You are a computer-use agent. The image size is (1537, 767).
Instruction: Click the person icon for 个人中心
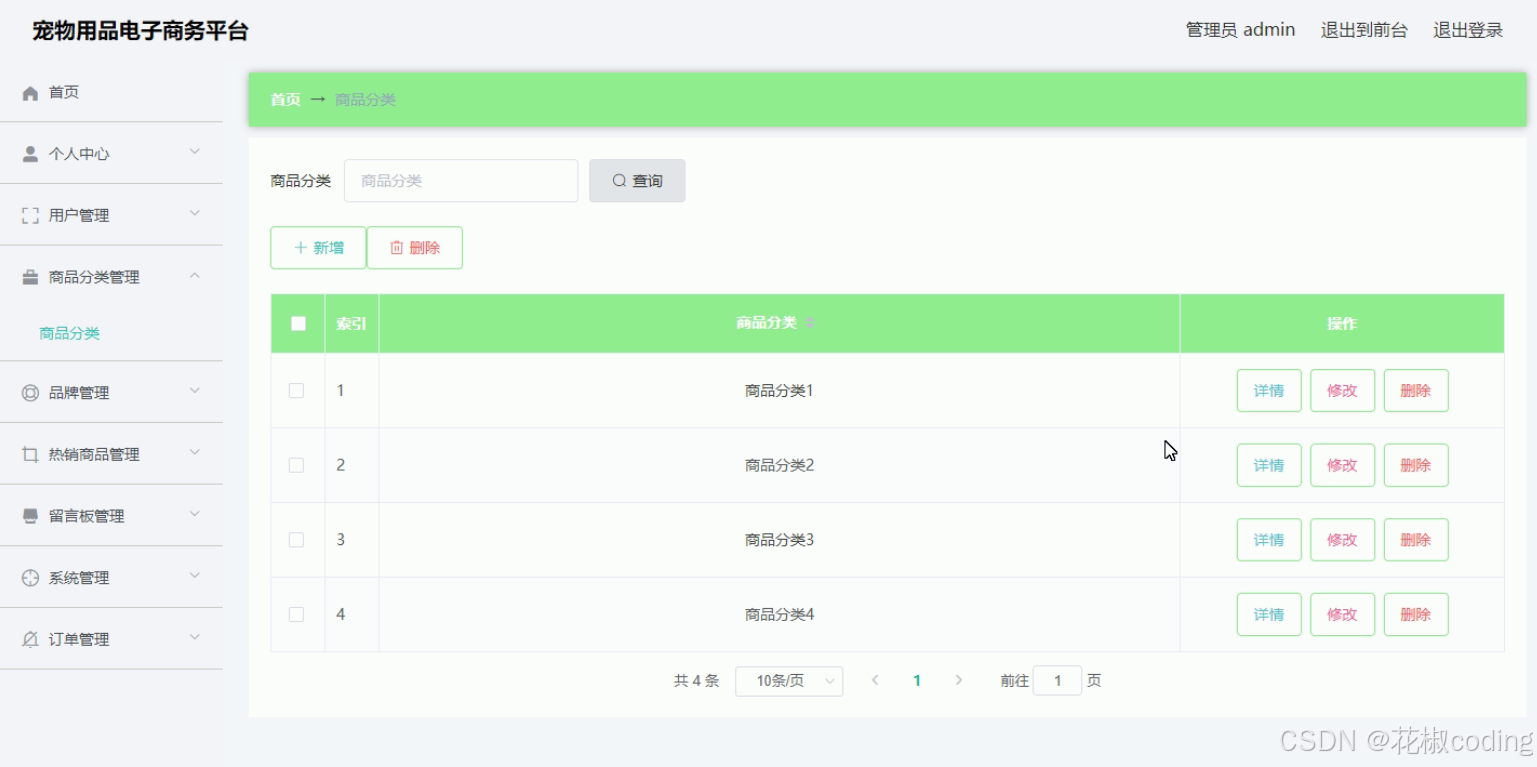(30, 154)
